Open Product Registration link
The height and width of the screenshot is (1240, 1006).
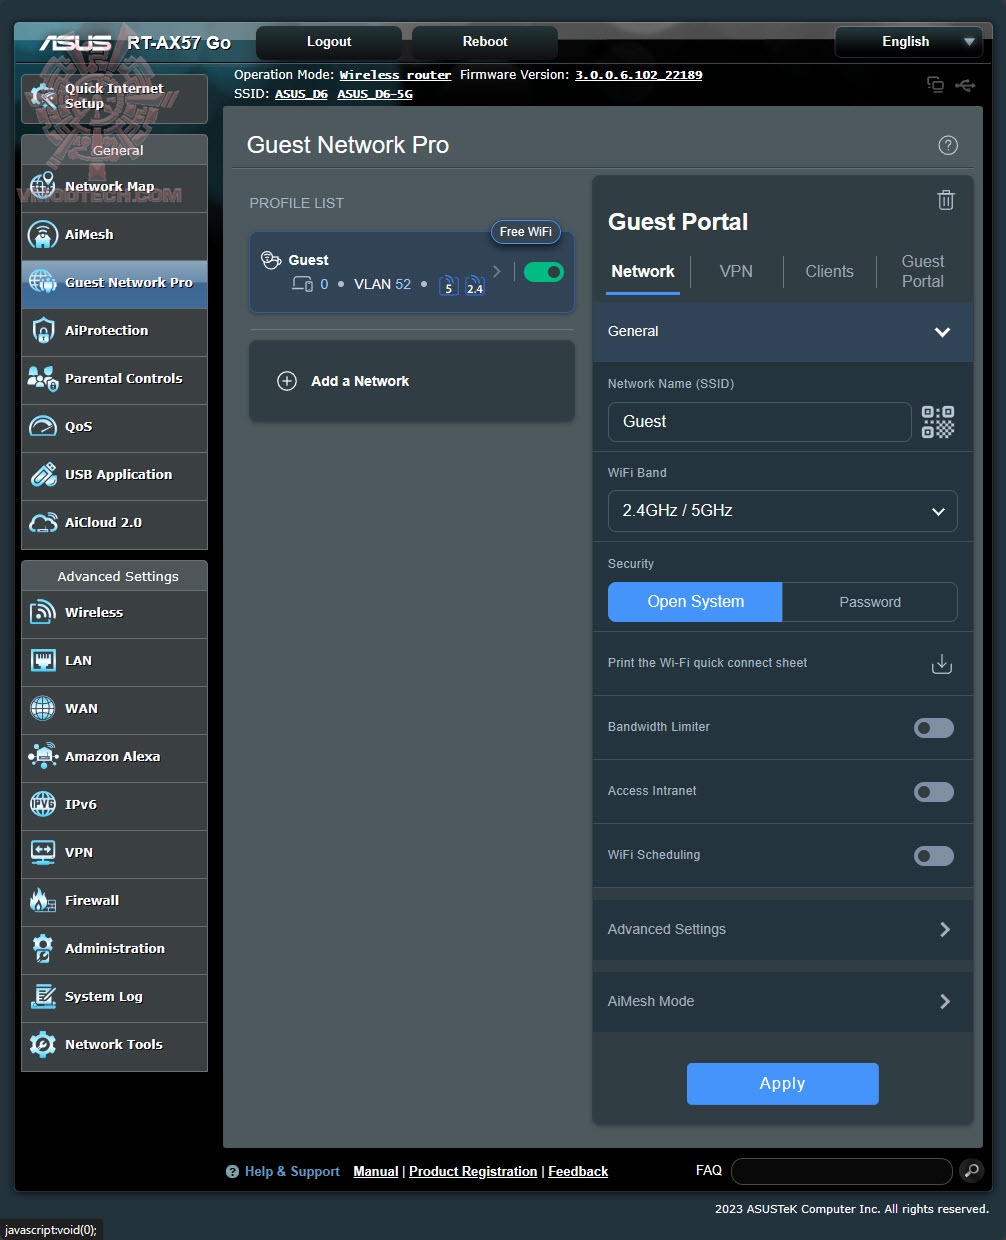tap(473, 1172)
